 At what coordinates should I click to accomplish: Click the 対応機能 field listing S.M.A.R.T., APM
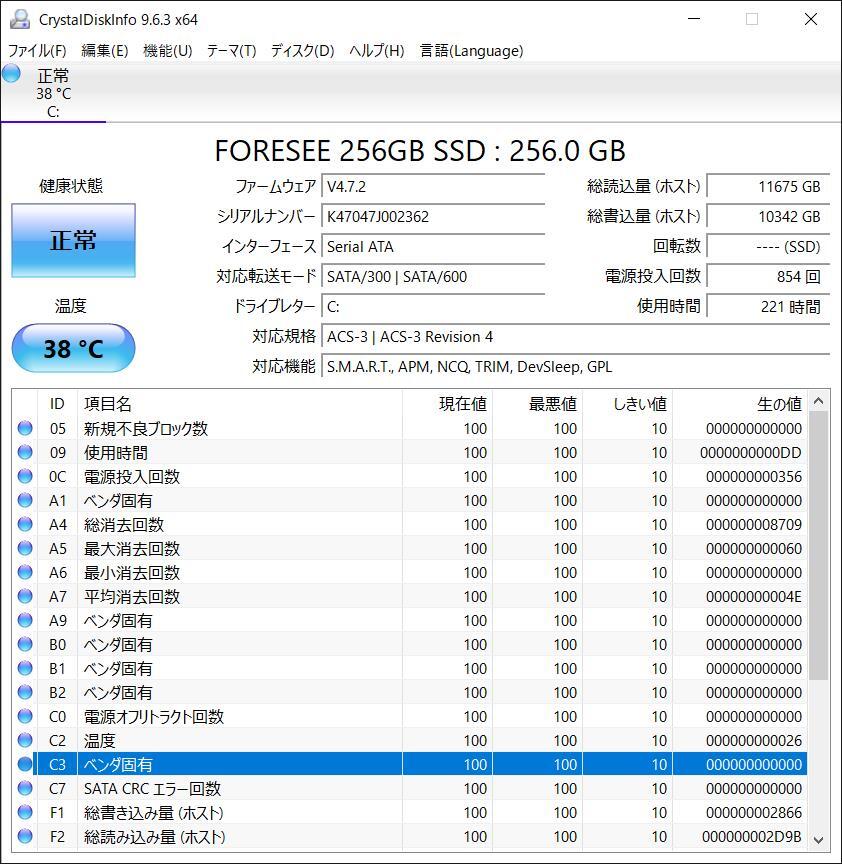point(575,366)
